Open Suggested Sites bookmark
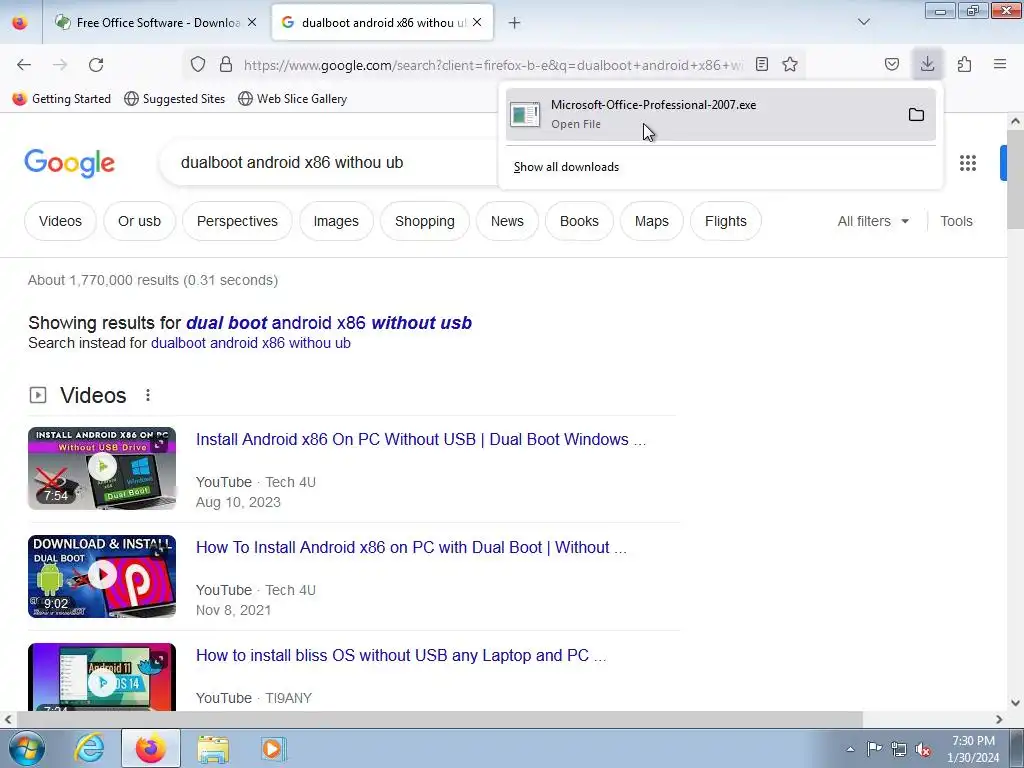 tap(175, 99)
